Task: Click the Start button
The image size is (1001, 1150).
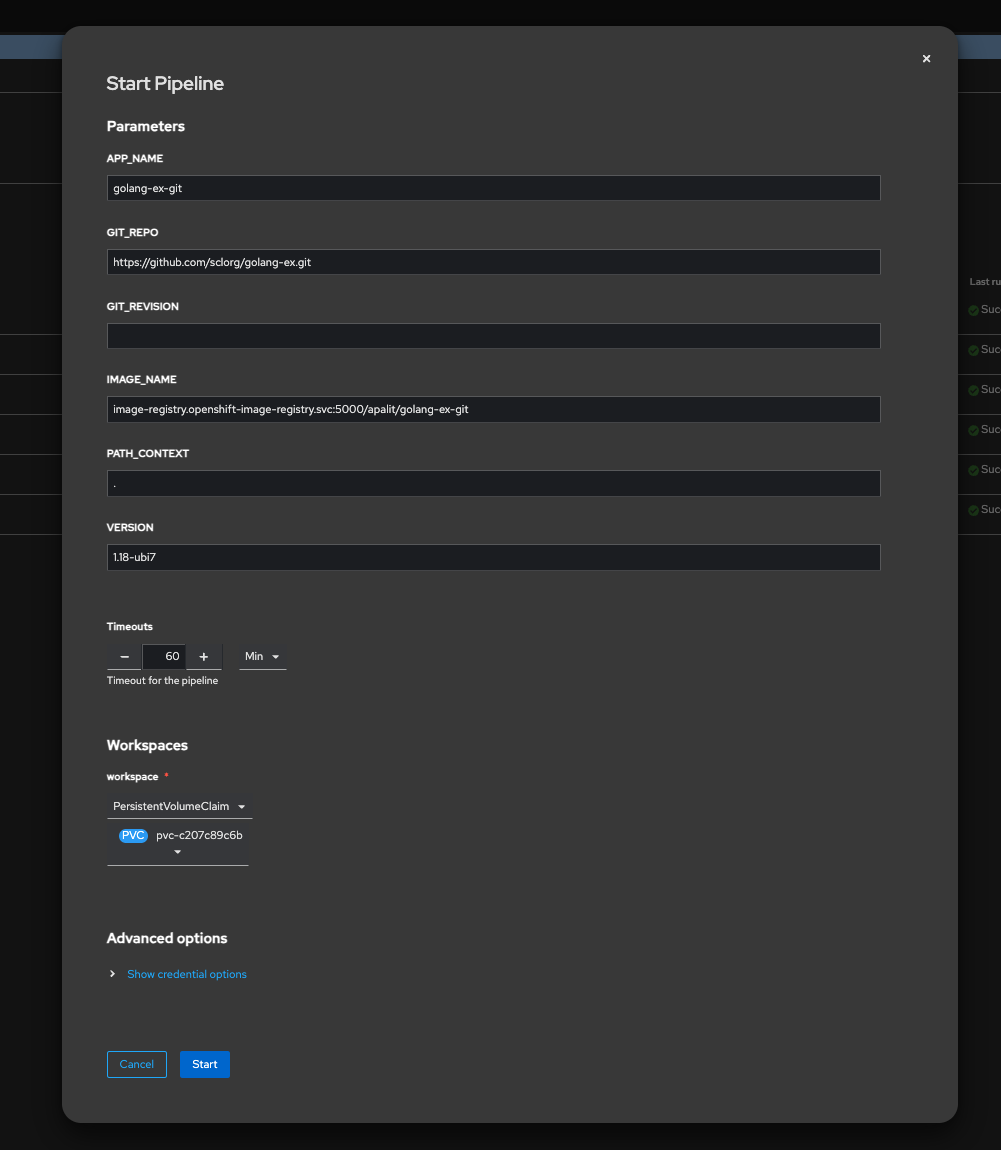Action: pos(205,1064)
